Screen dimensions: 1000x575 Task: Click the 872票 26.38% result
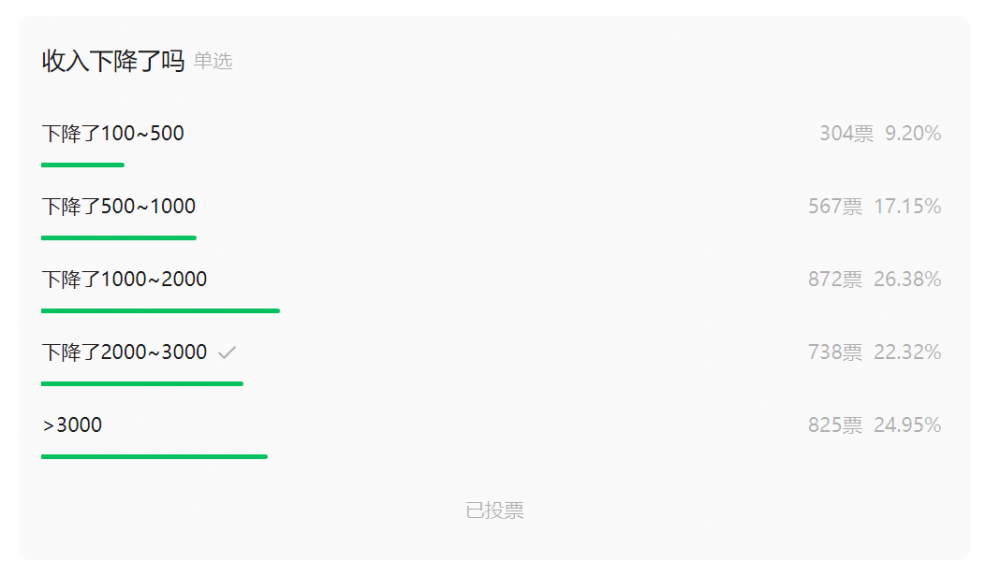[x=874, y=279]
